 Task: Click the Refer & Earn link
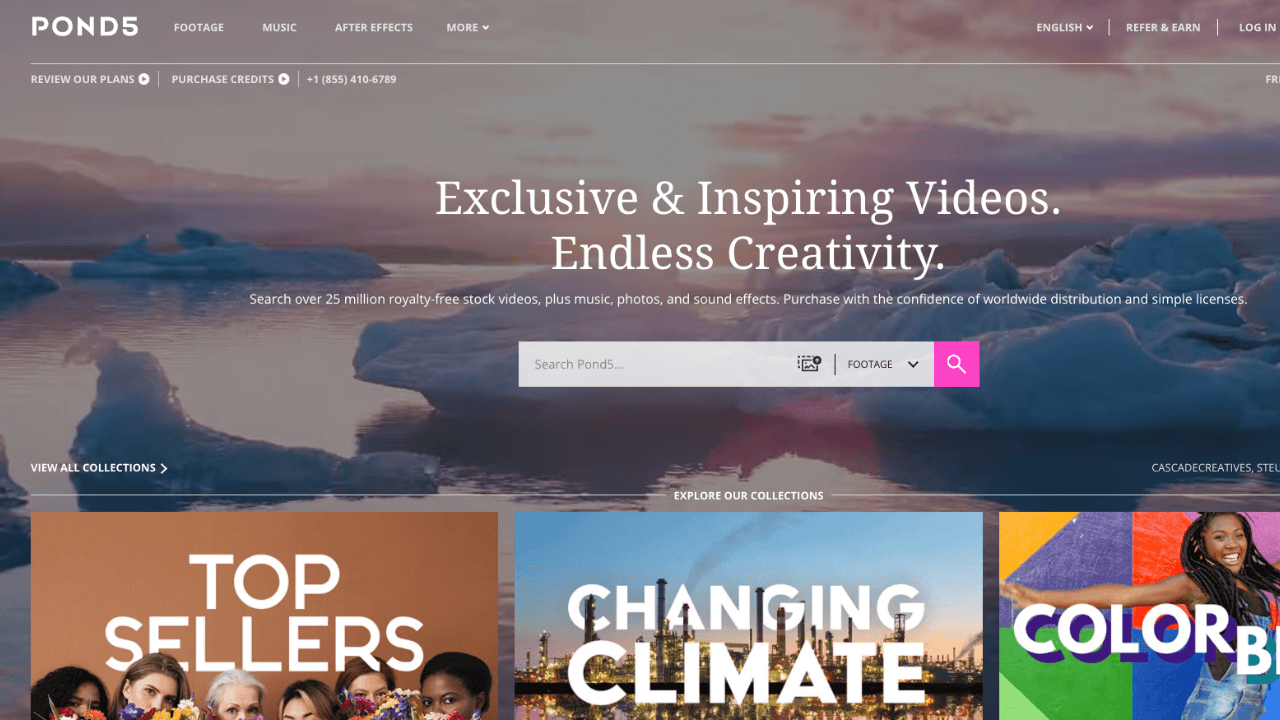[1163, 28]
